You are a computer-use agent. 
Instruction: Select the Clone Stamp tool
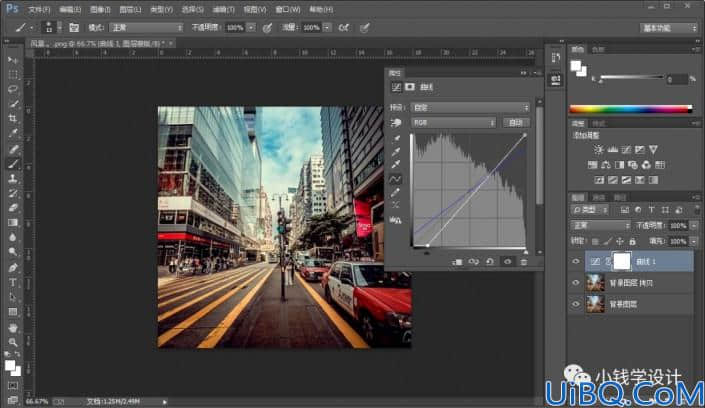pos(13,179)
